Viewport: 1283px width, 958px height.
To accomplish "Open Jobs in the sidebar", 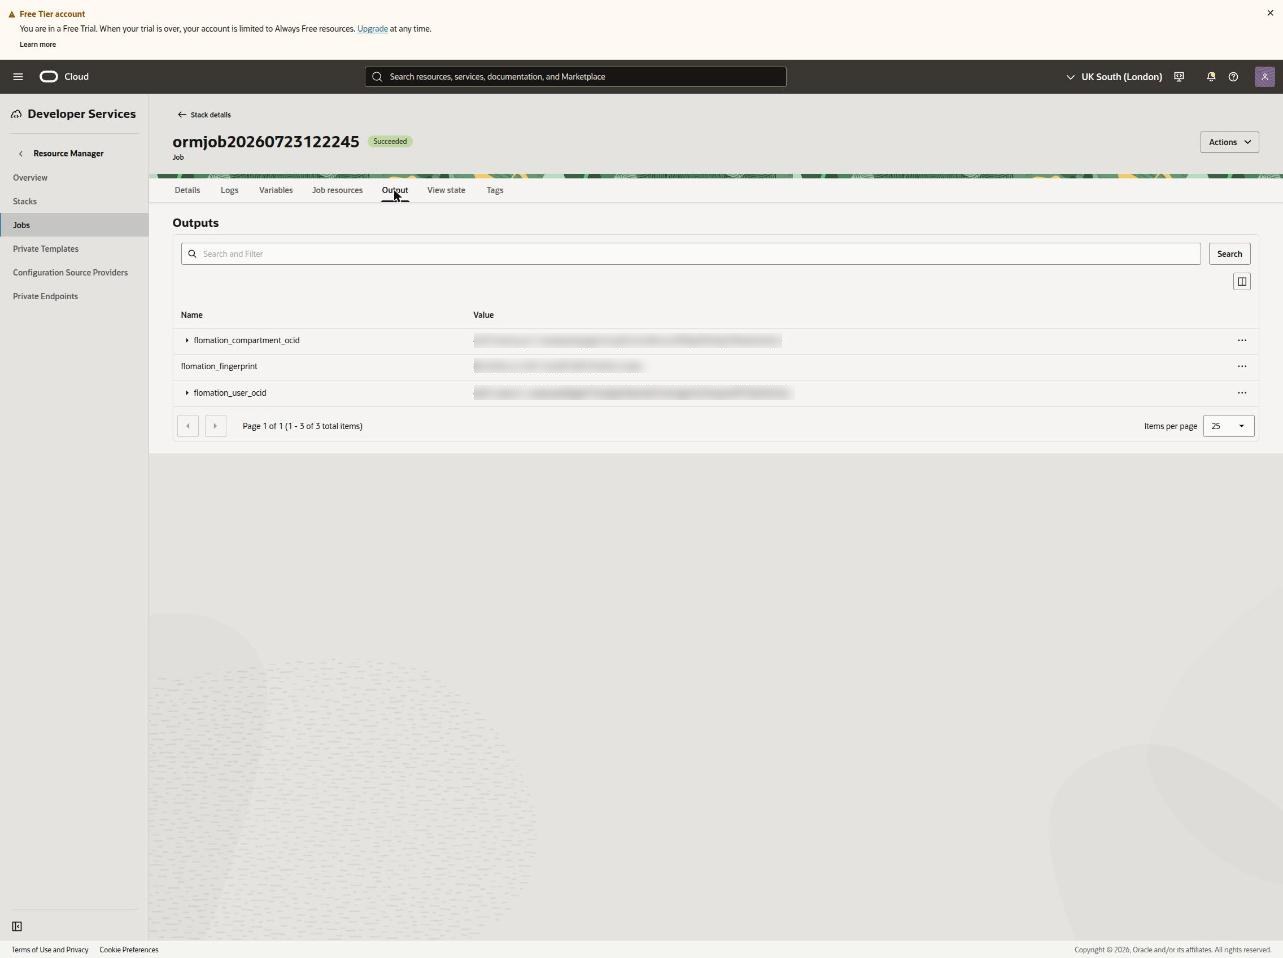I will [74, 225].
